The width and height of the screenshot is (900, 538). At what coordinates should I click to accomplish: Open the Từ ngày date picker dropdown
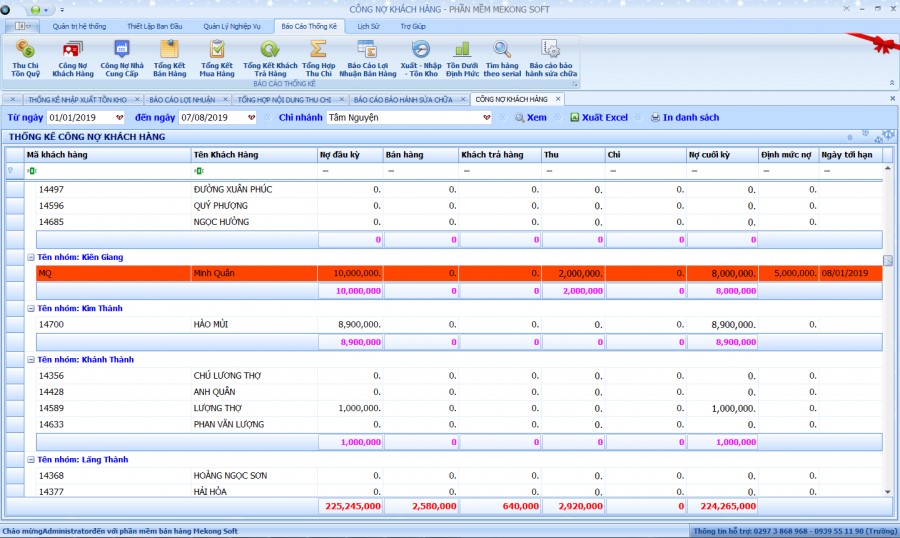point(120,118)
